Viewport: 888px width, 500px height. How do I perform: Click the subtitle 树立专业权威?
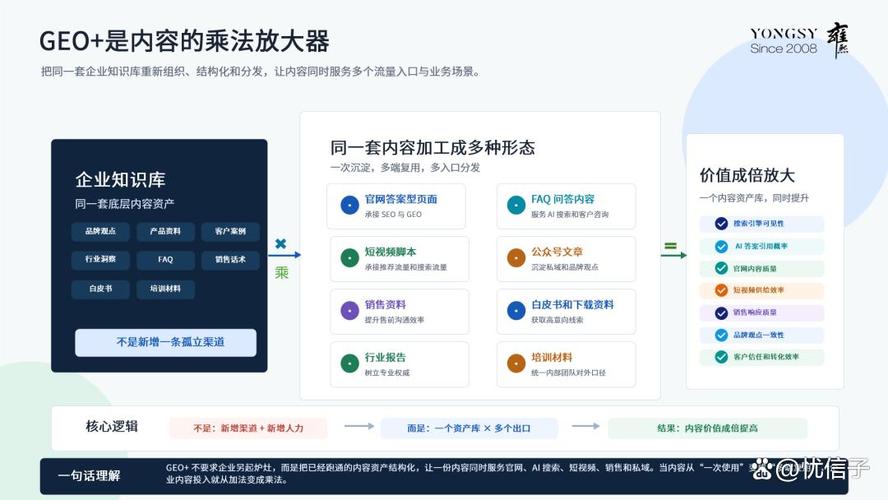pyautogui.click(x=387, y=373)
